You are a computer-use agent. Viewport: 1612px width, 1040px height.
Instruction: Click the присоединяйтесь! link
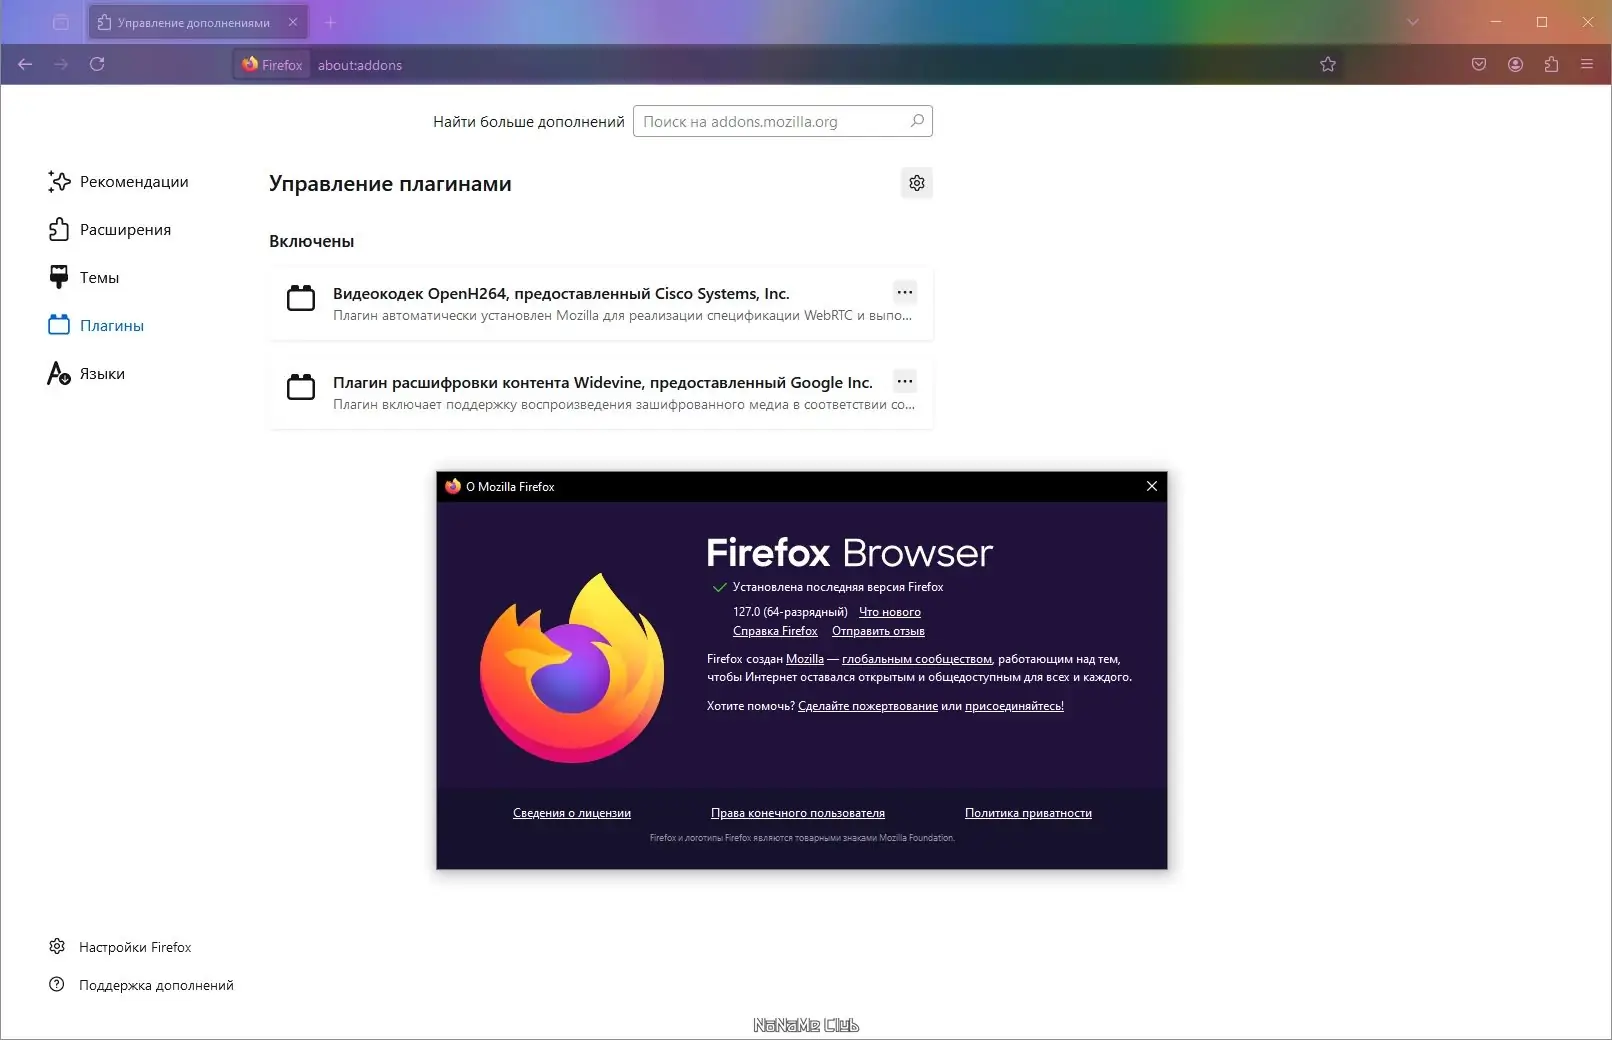point(1014,706)
